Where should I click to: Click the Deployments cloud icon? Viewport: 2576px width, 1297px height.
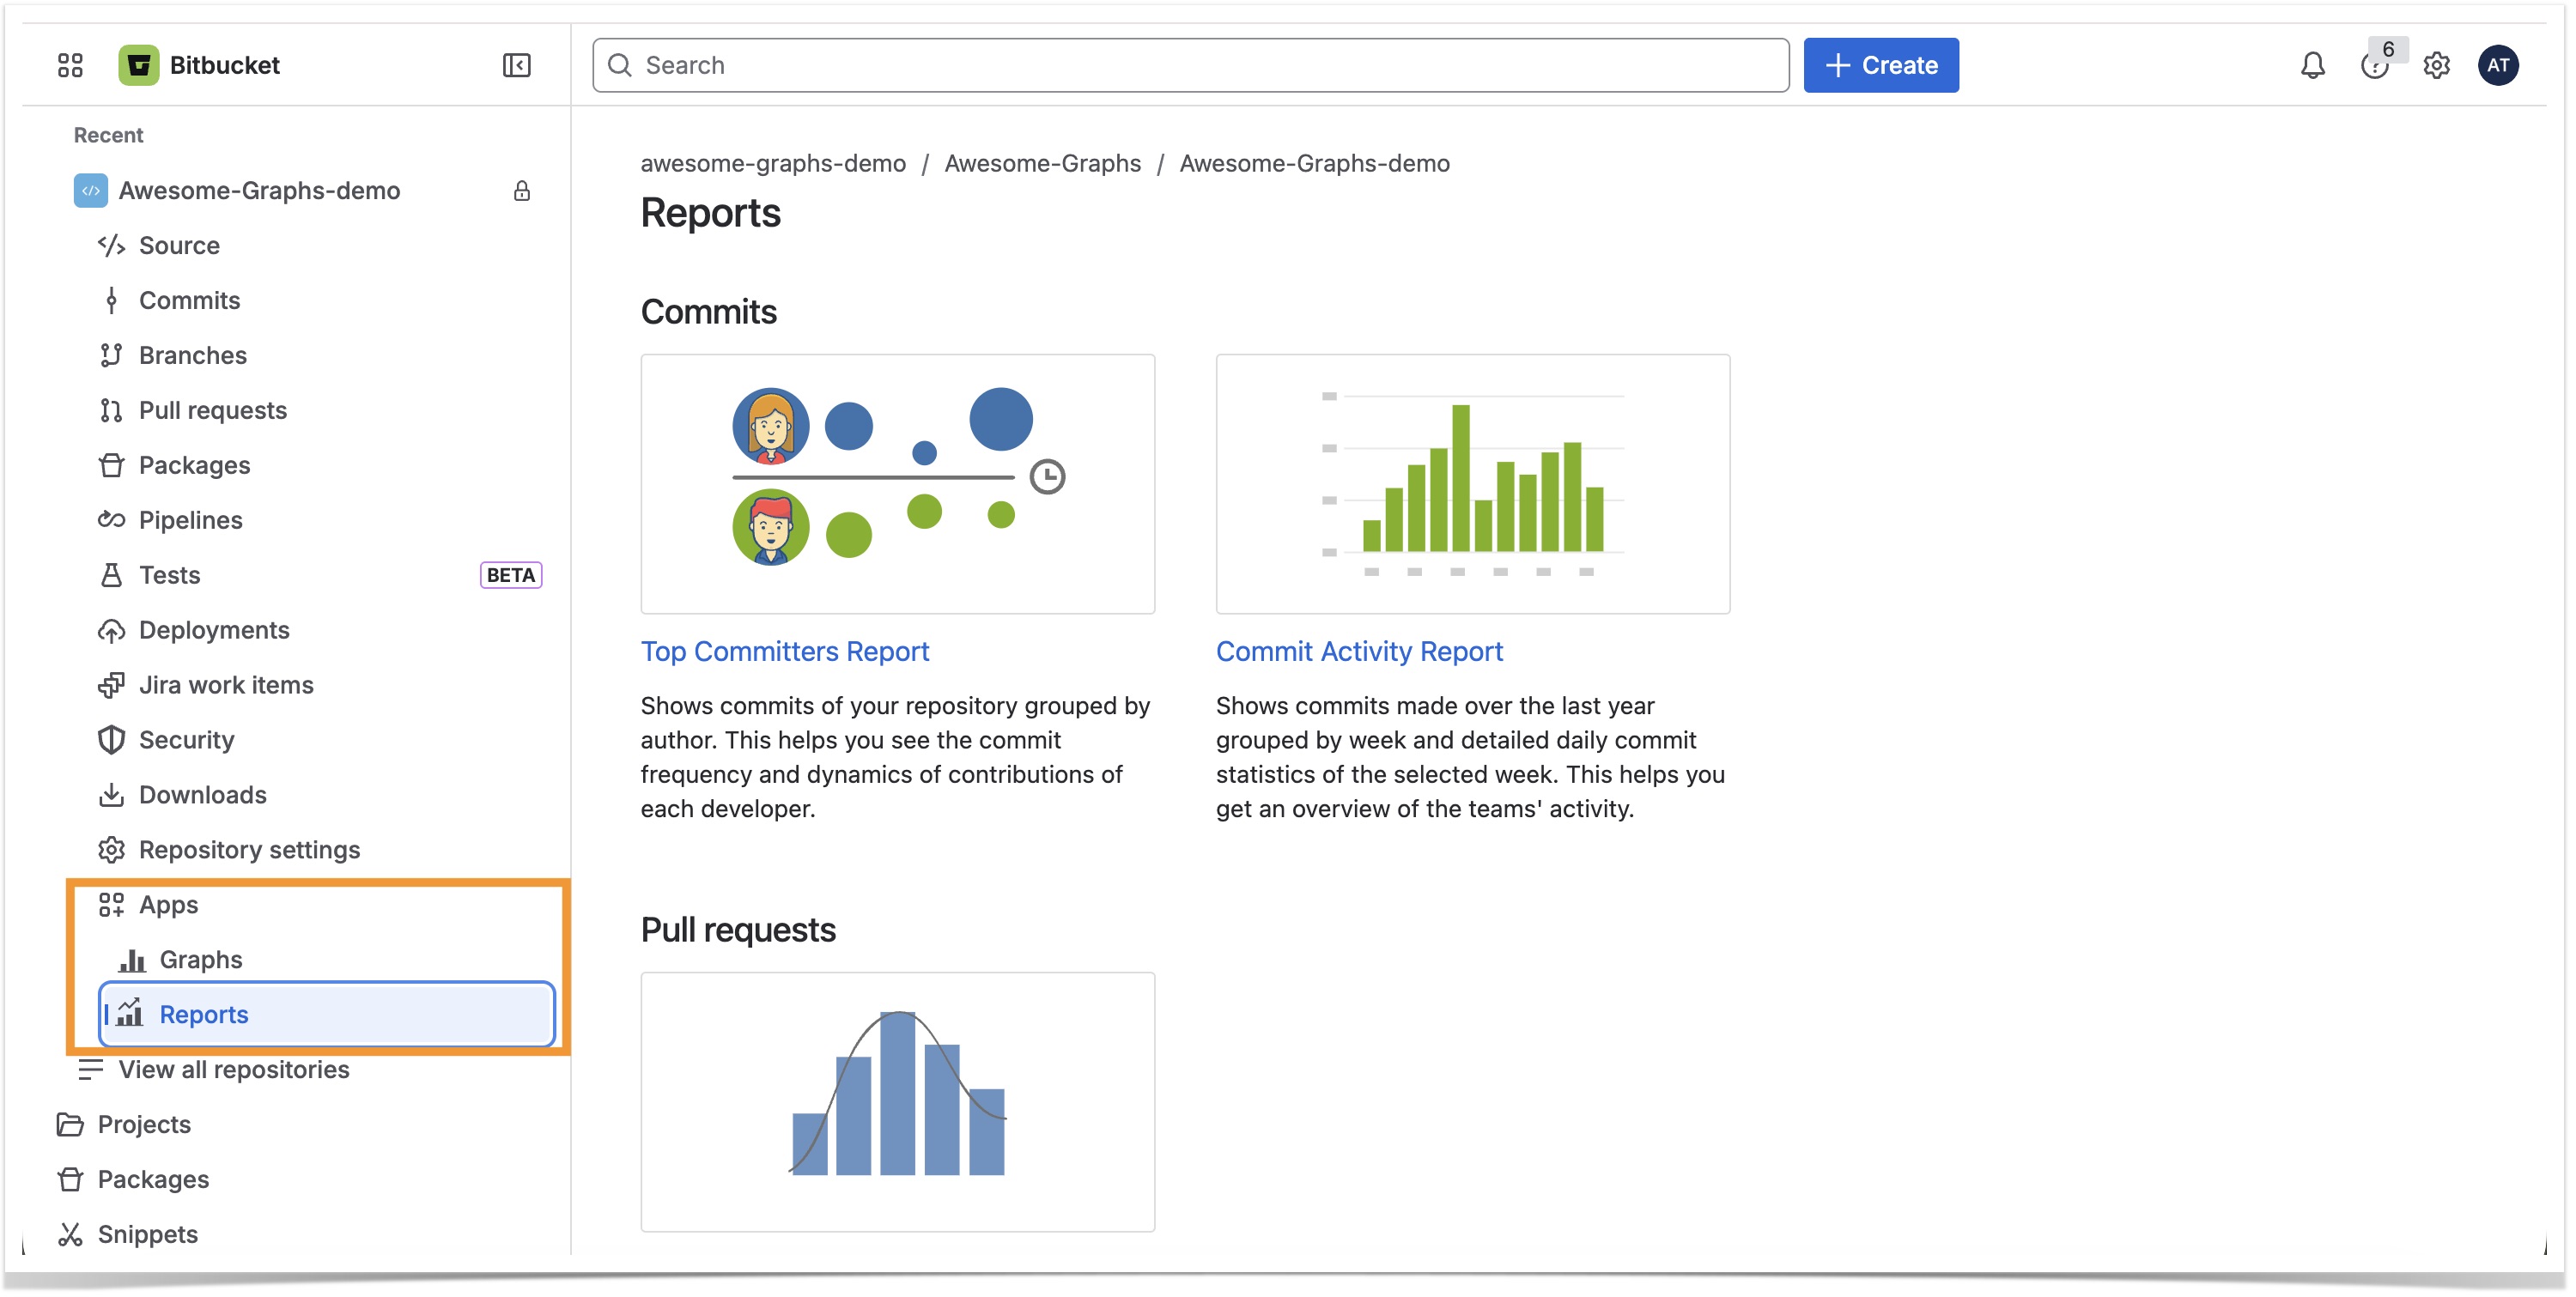pos(111,630)
